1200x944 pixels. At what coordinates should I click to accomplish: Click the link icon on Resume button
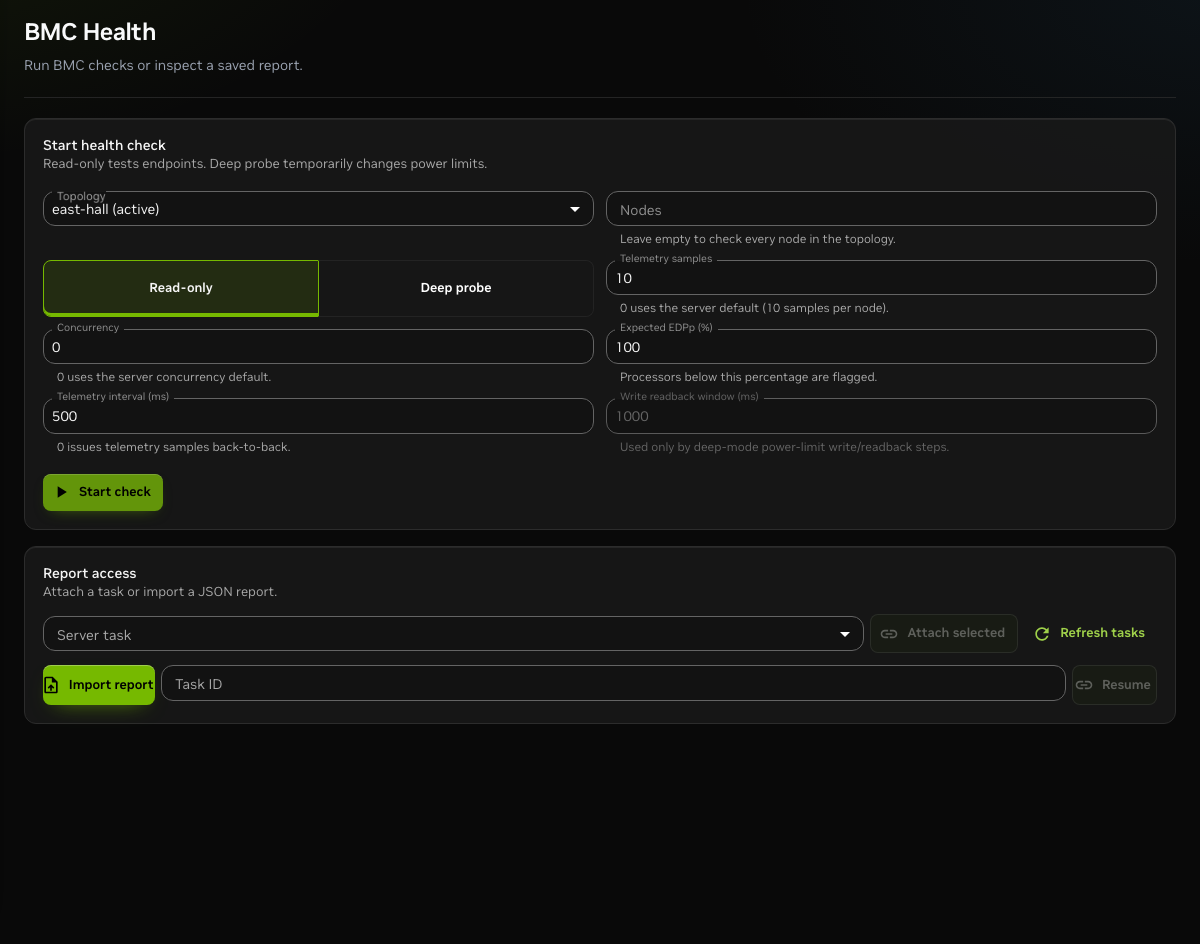pos(1084,685)
